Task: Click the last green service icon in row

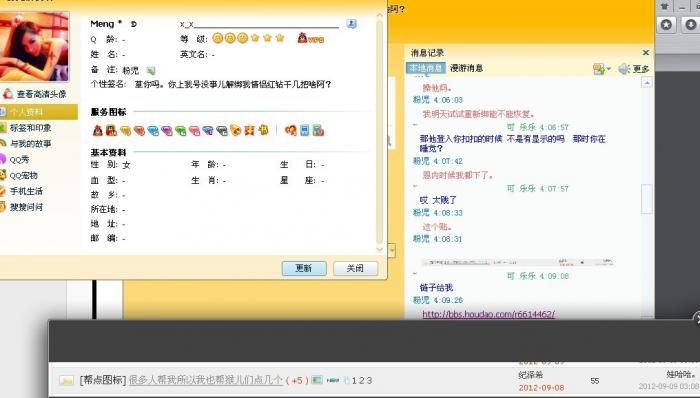Action: (x=318, y=130)
